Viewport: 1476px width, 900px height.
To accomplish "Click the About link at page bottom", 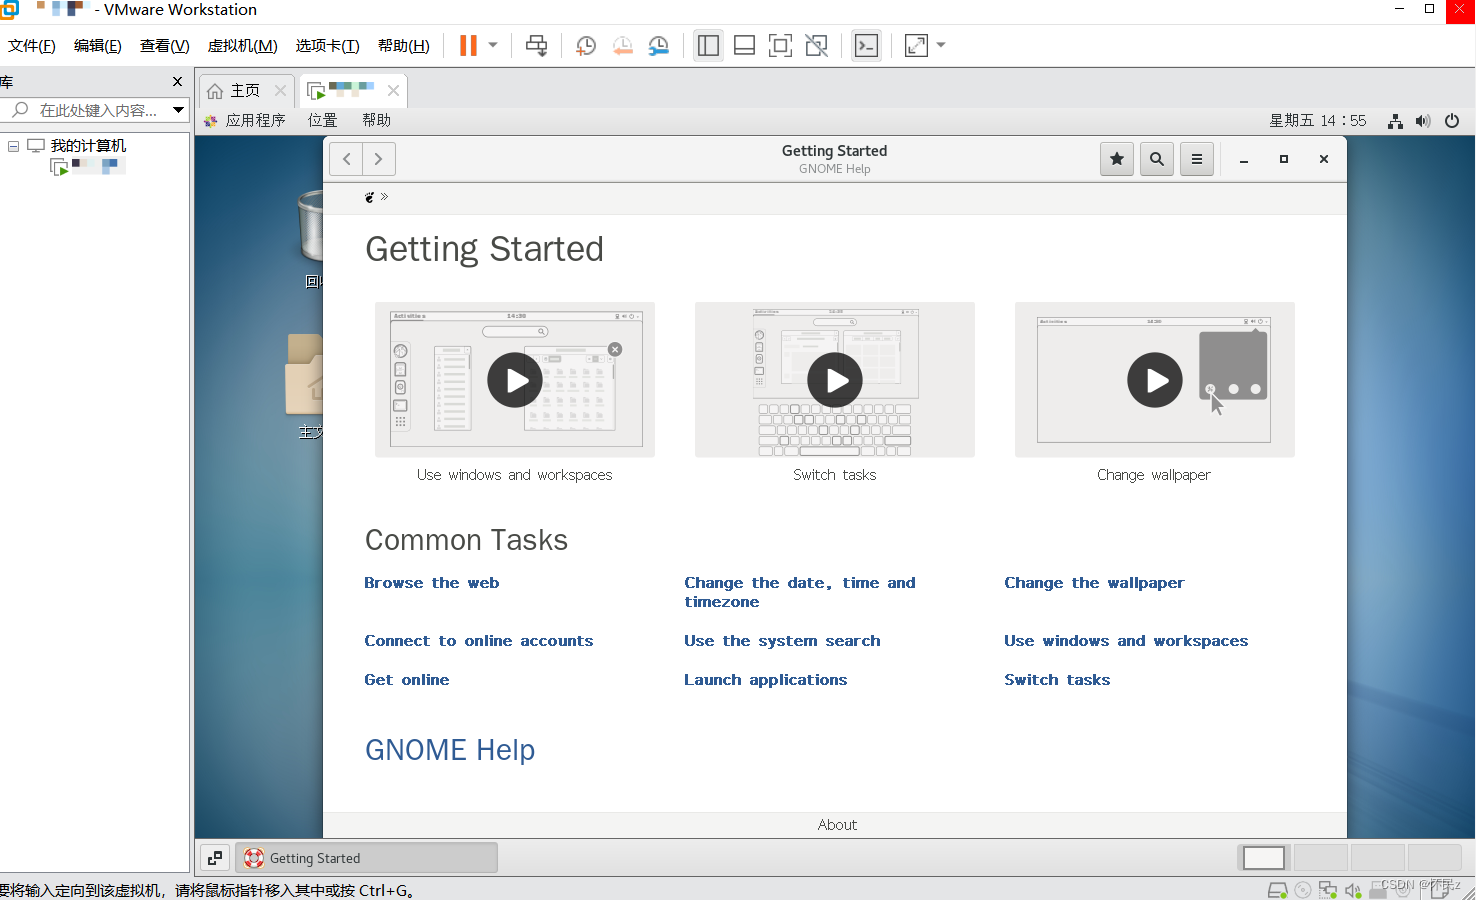I will coord(837,825).
